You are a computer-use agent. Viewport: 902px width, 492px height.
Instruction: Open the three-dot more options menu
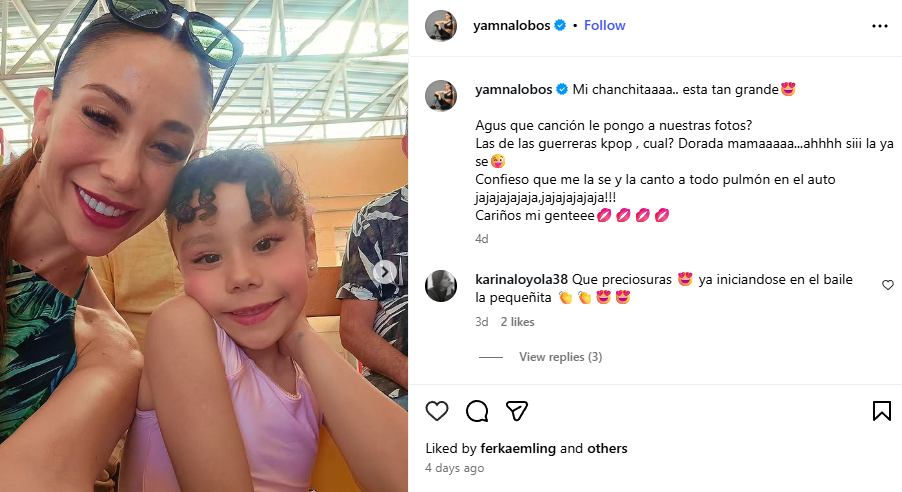(880, 26)
